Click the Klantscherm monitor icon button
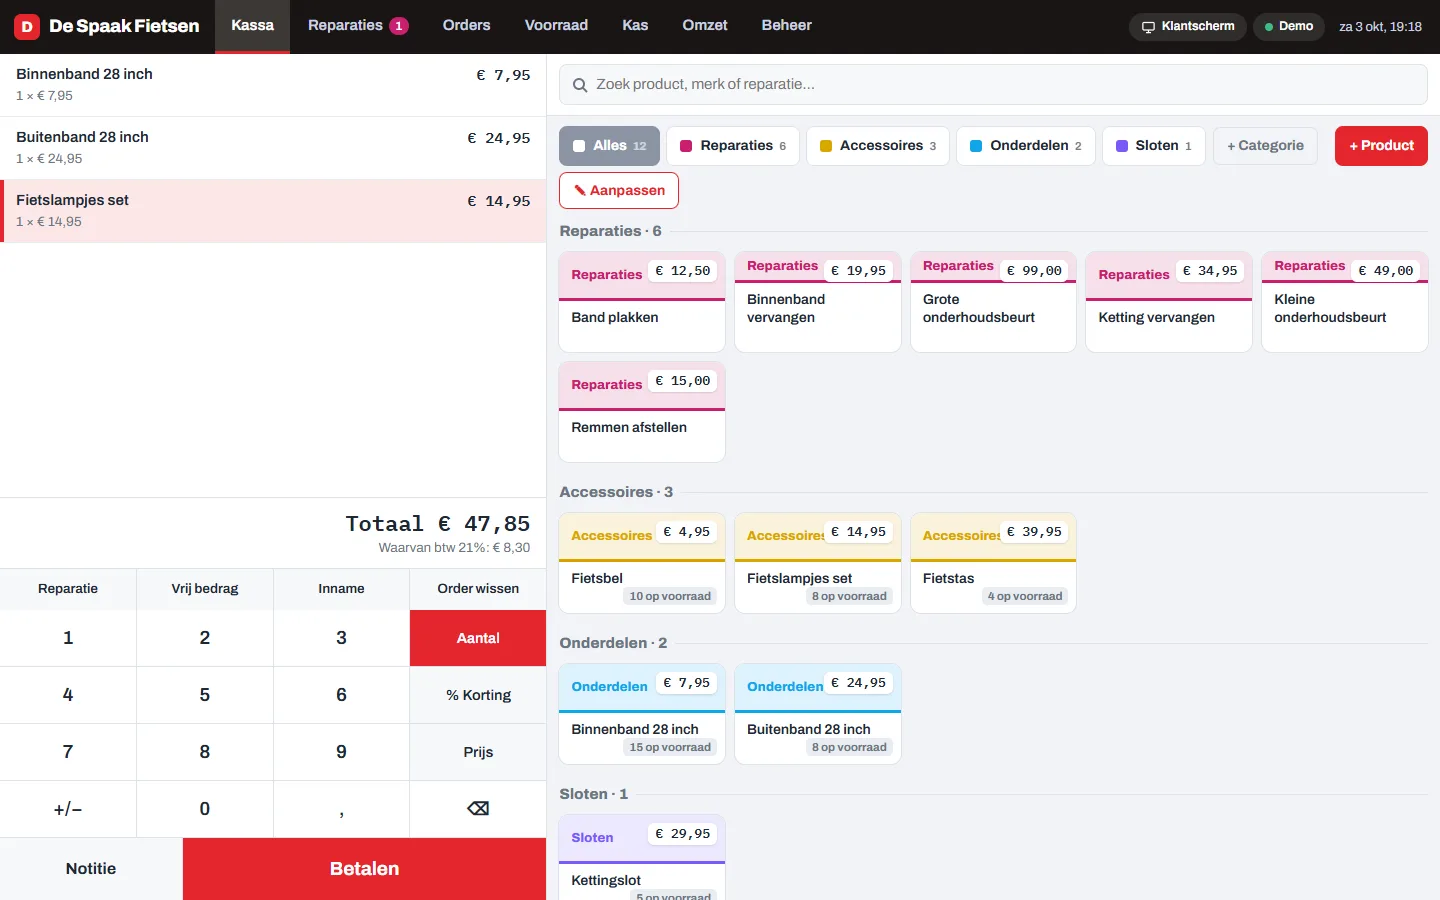The image size is (1440, 900). 1187,27
